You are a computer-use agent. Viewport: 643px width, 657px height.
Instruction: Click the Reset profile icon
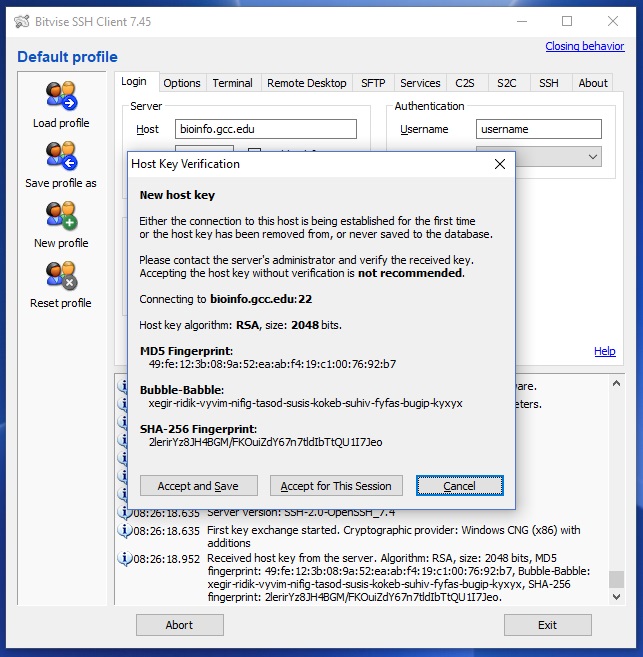click(61, 276)
